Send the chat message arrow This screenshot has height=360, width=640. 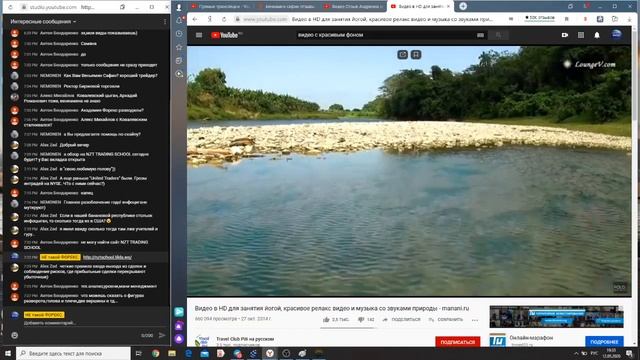162,335
